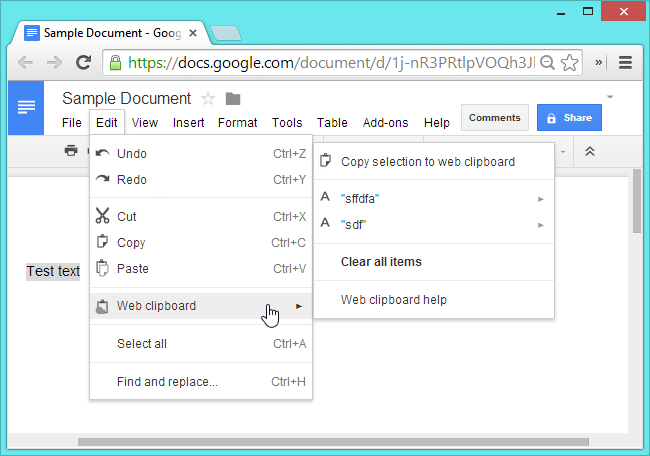Screen dimensions: 650x456
Task: Bookmark this page with star icon
Action: coord(569,62)
